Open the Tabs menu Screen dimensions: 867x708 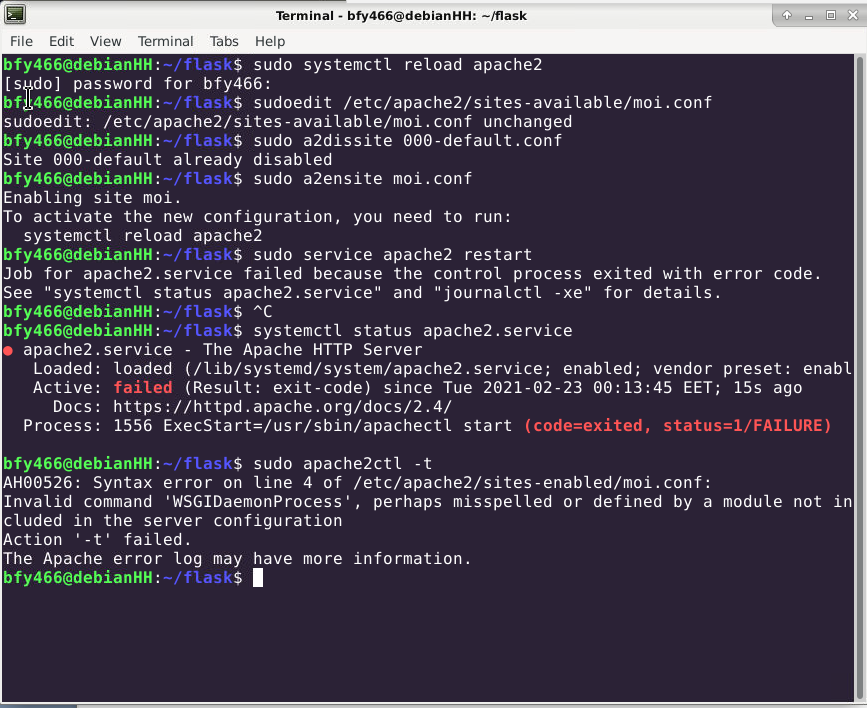[224, 41]
